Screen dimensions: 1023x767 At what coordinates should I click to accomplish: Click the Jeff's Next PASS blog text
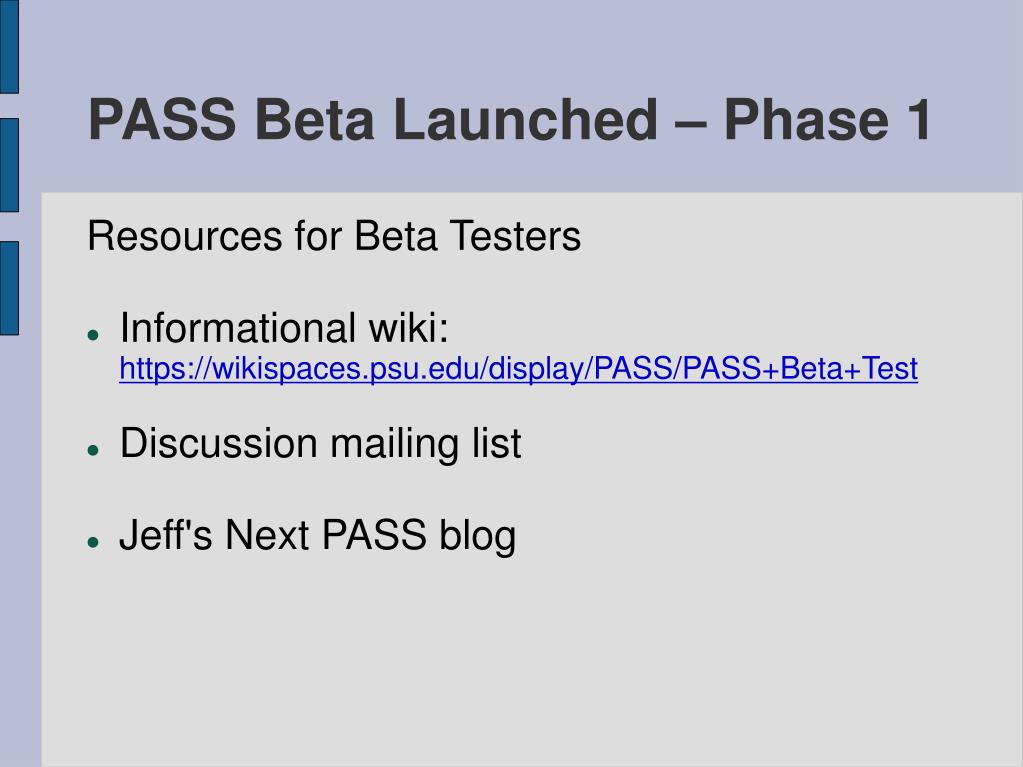[x=318, y=535]
